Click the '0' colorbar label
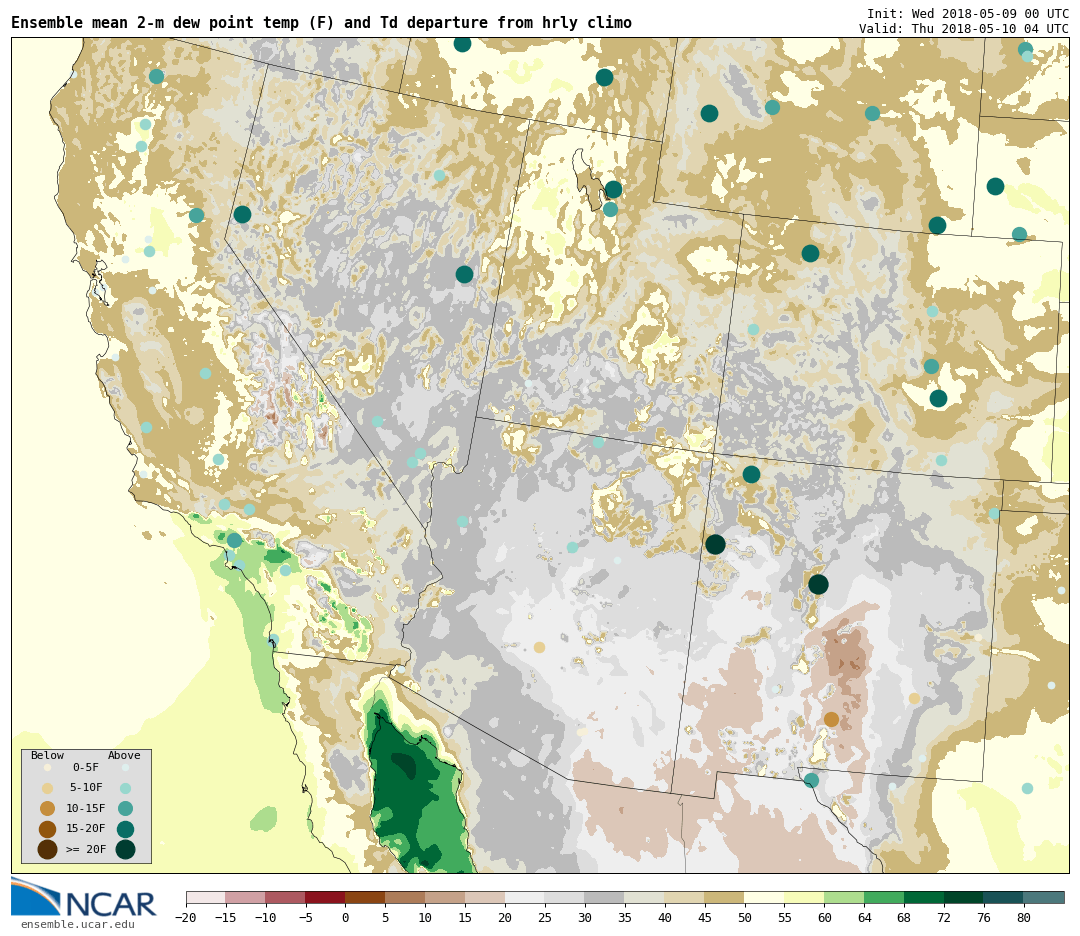The height and width of the screenshot is (936, 1080). point(345,917)
